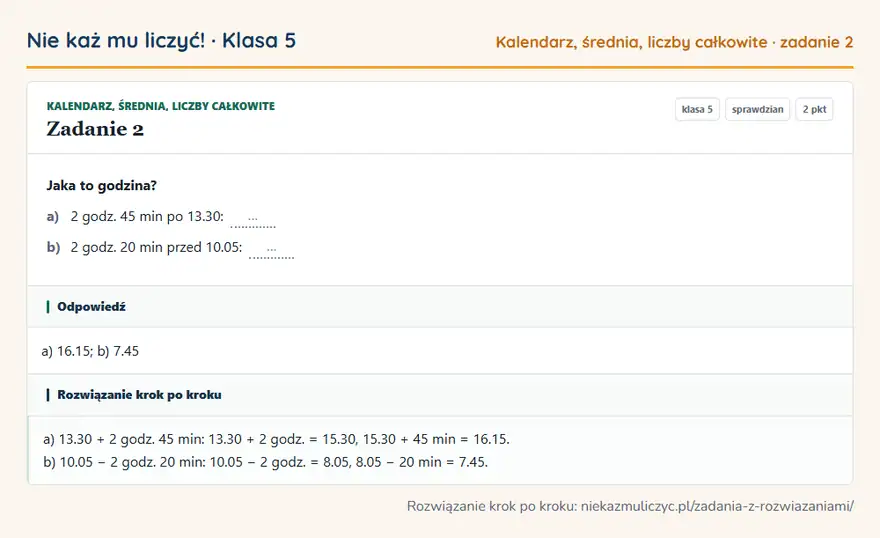This screenshot has width=880, height=538.
Task: Click the 'Zadanie 2' heading
Action: 95,129
